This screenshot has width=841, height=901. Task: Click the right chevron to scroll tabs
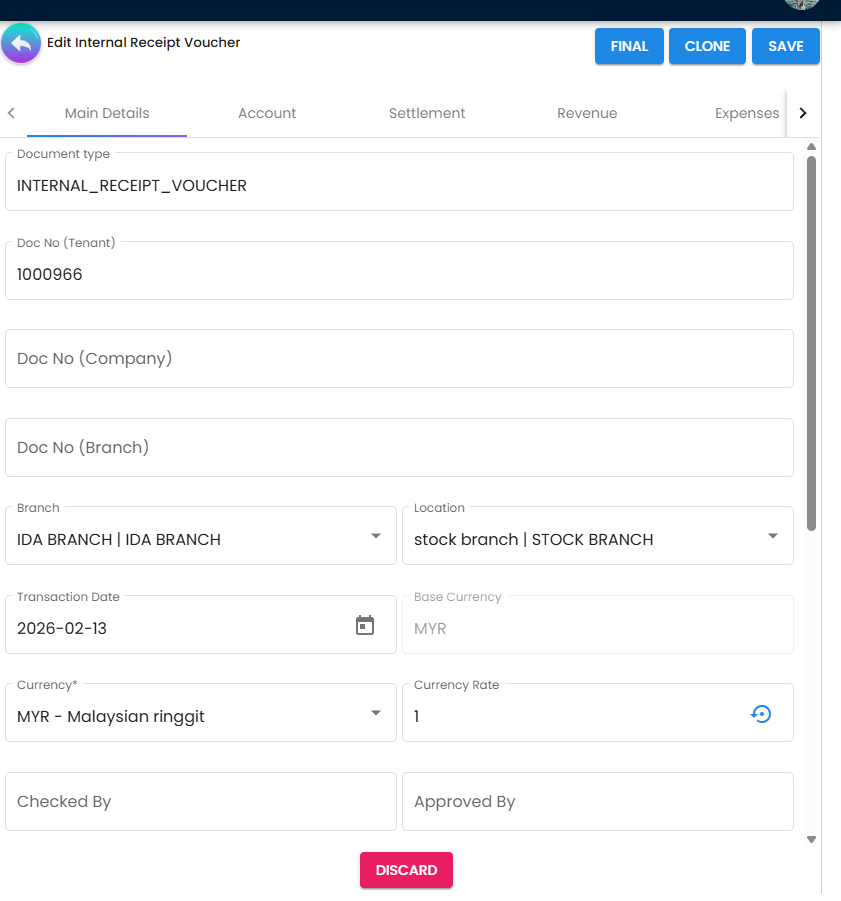(x=803, y=113)
